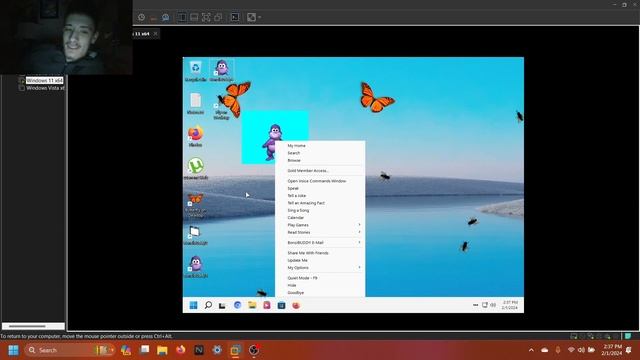Open Firefox shortcut on guest desktop

coord(195,136)
